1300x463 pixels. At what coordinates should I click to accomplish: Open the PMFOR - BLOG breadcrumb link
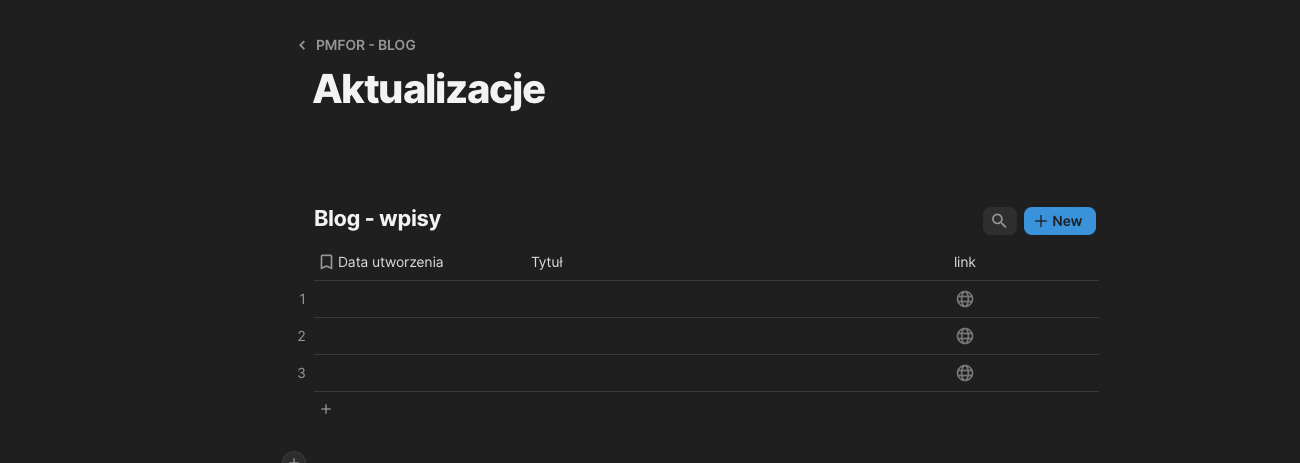click(x=365, y=45)
